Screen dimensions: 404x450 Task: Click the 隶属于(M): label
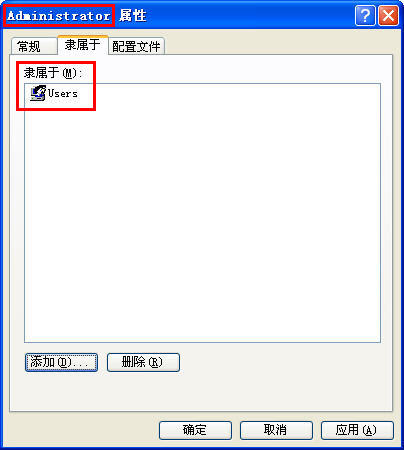point(53,73)
